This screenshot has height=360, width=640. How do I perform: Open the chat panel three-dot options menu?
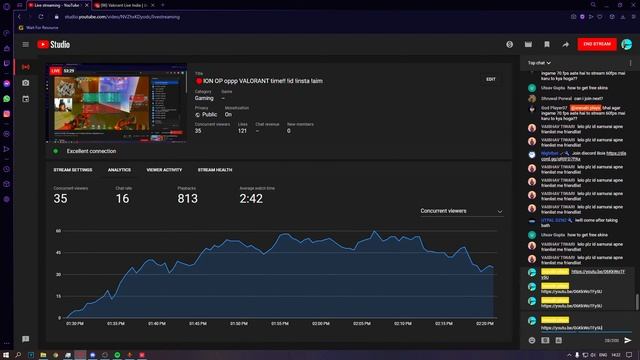630,63
